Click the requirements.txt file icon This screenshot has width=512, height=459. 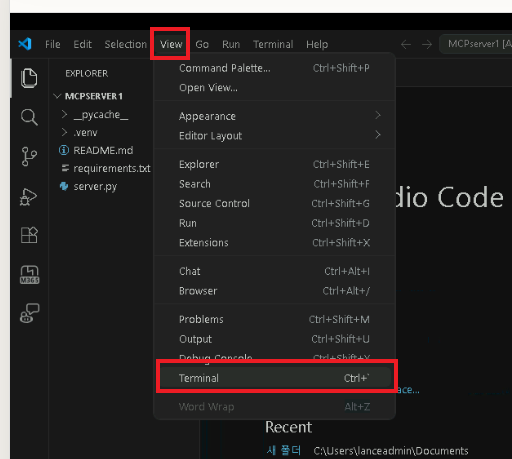[65, 168]
